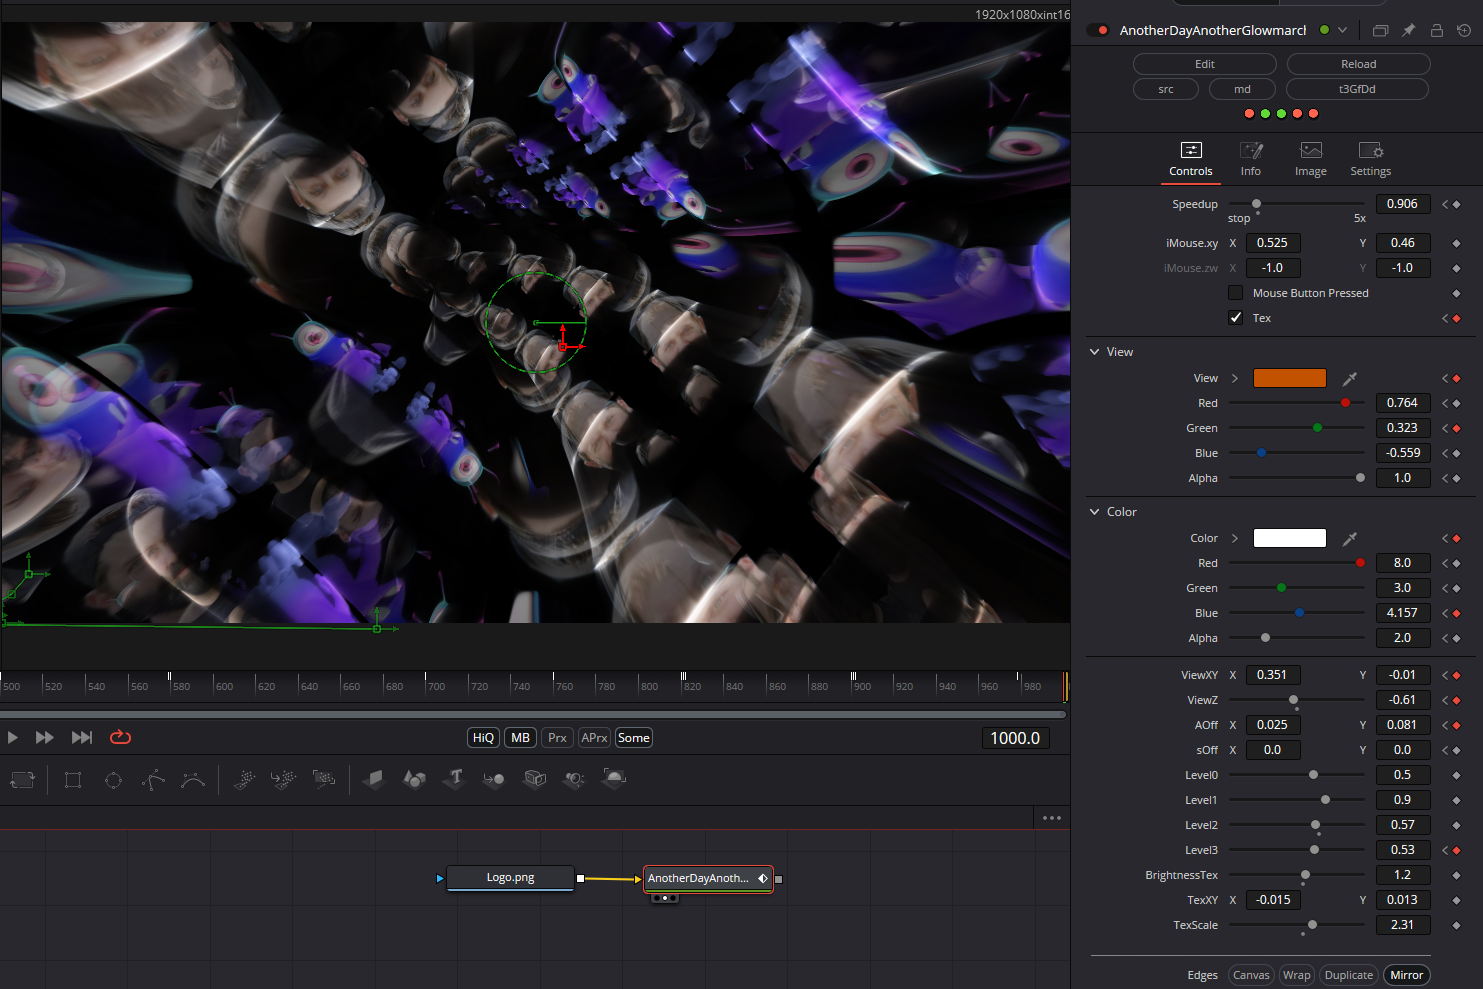Toggle loop playback mode
The height and width of the screenshot is (989, 1483).
coord(120,737)
